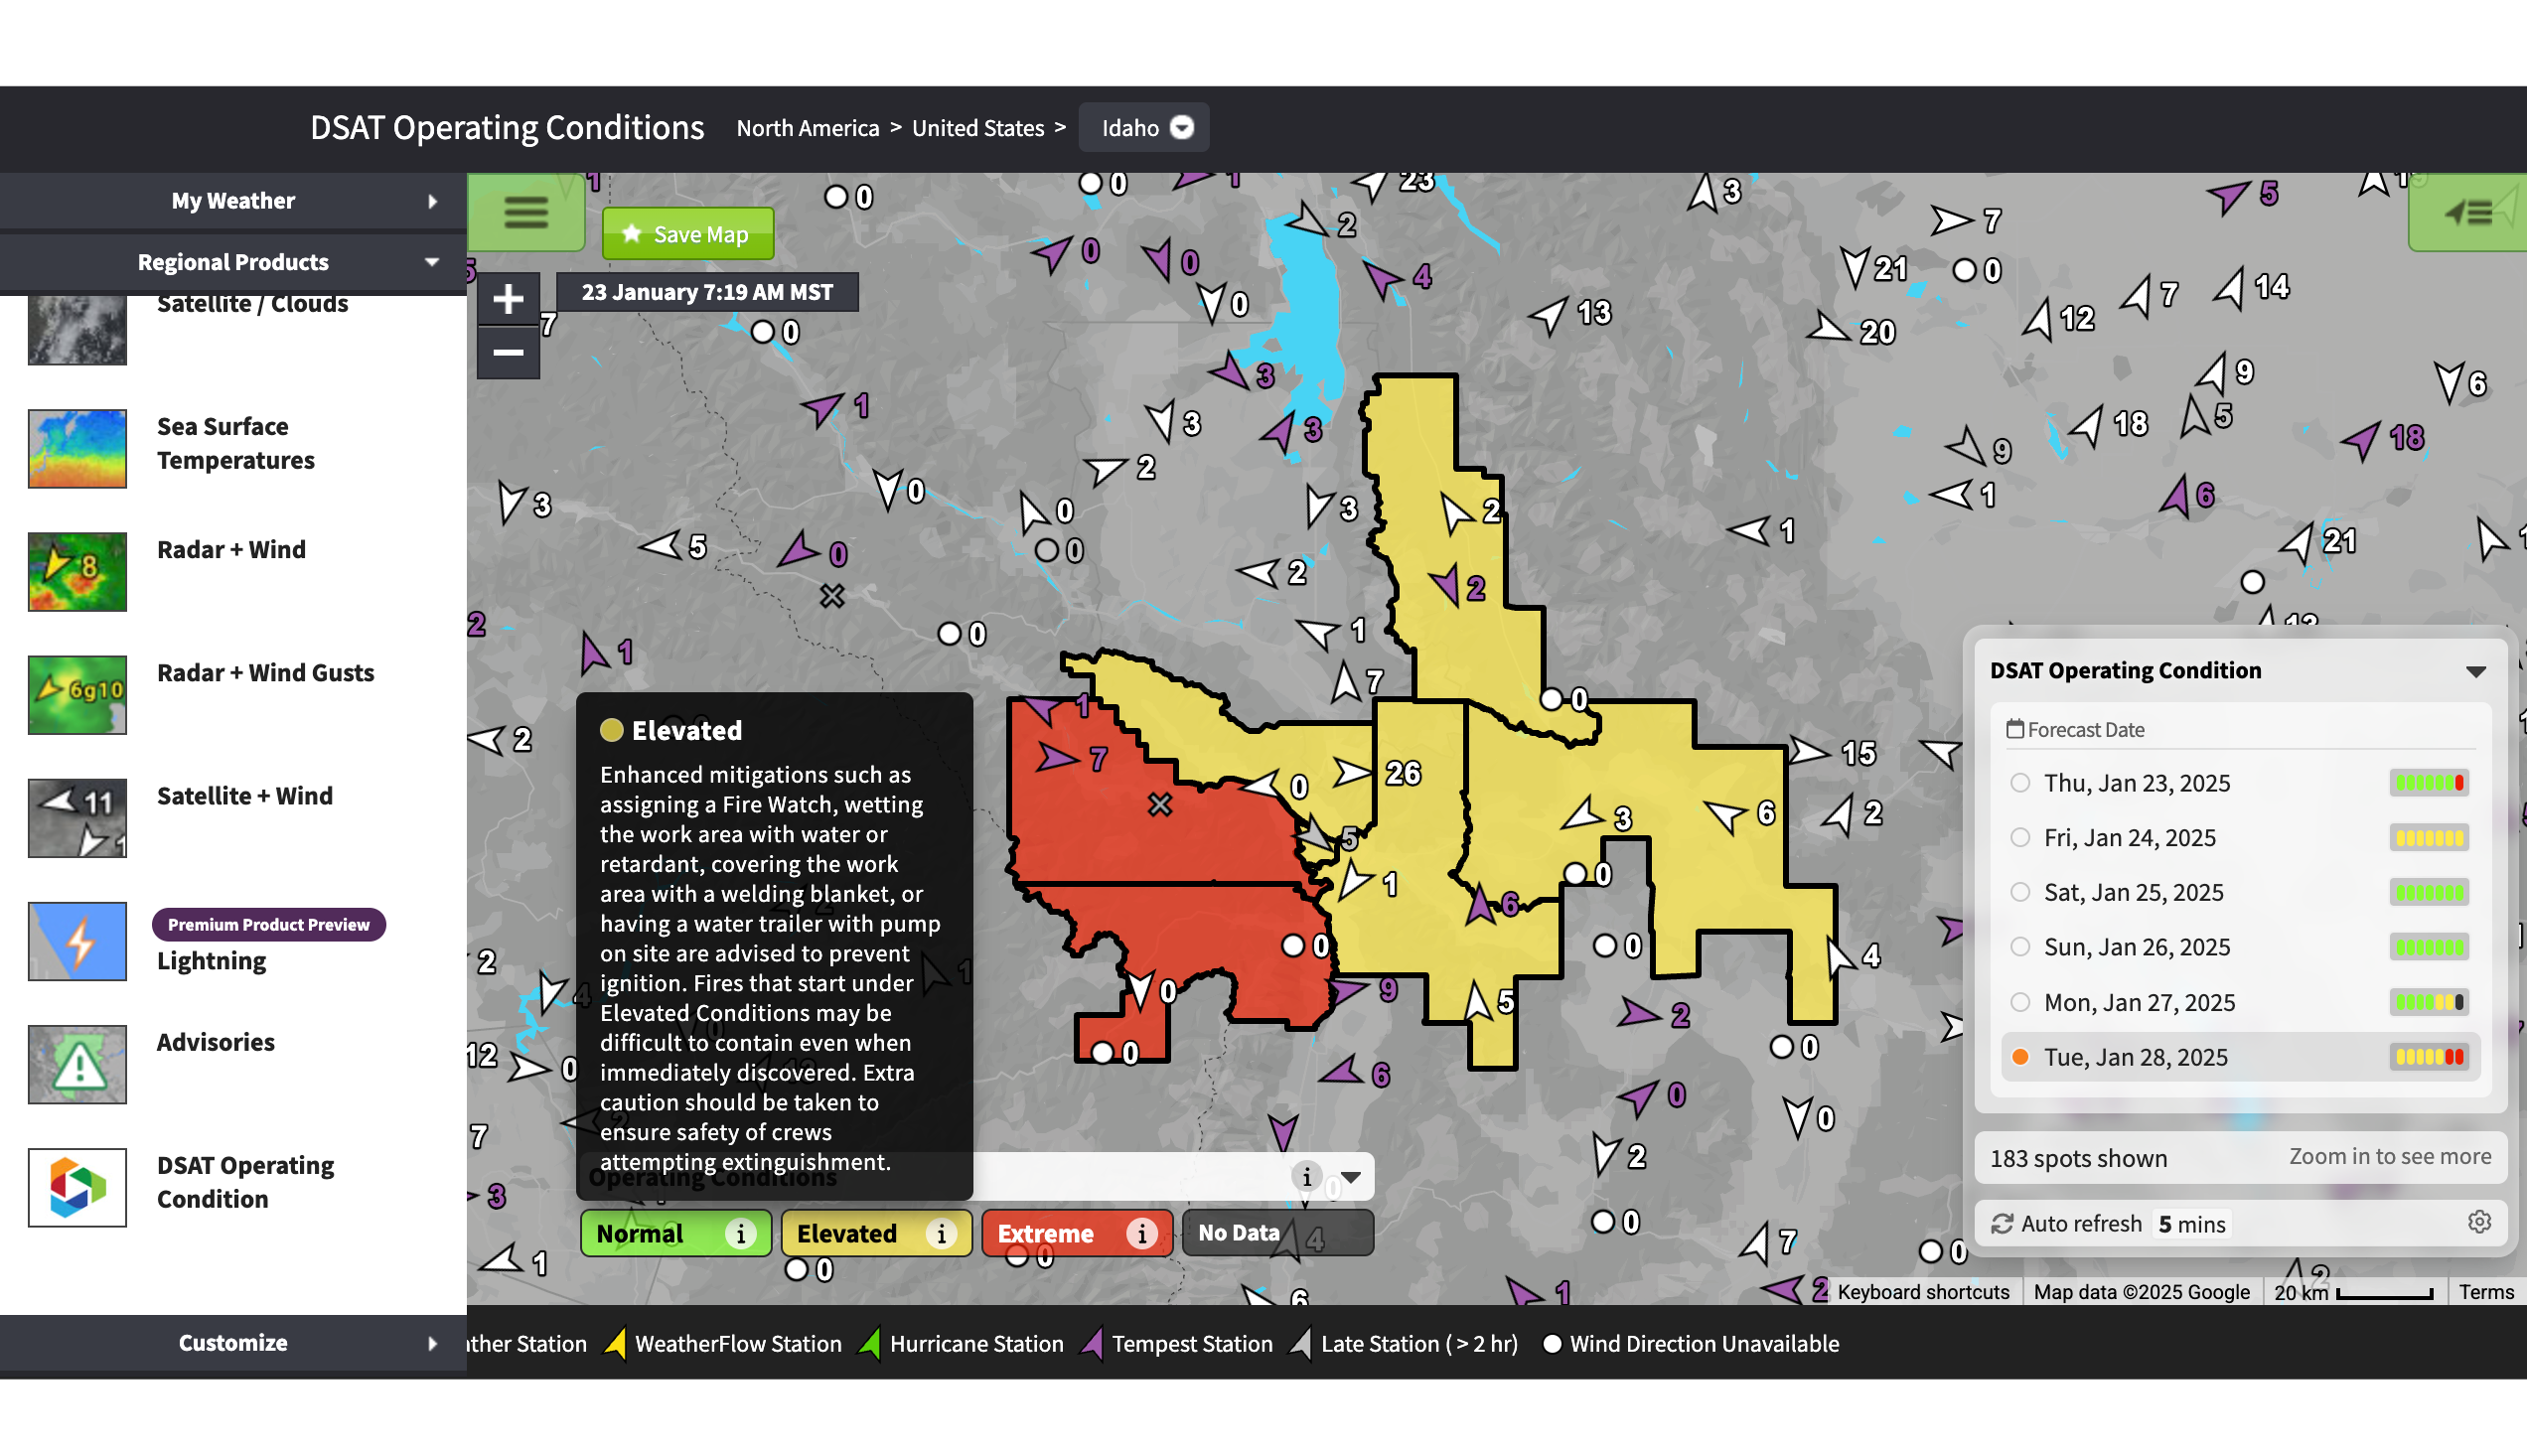Open the hamburger menu on the map
This screenshot has width=2527, height=1456.
tap(527, 213)
